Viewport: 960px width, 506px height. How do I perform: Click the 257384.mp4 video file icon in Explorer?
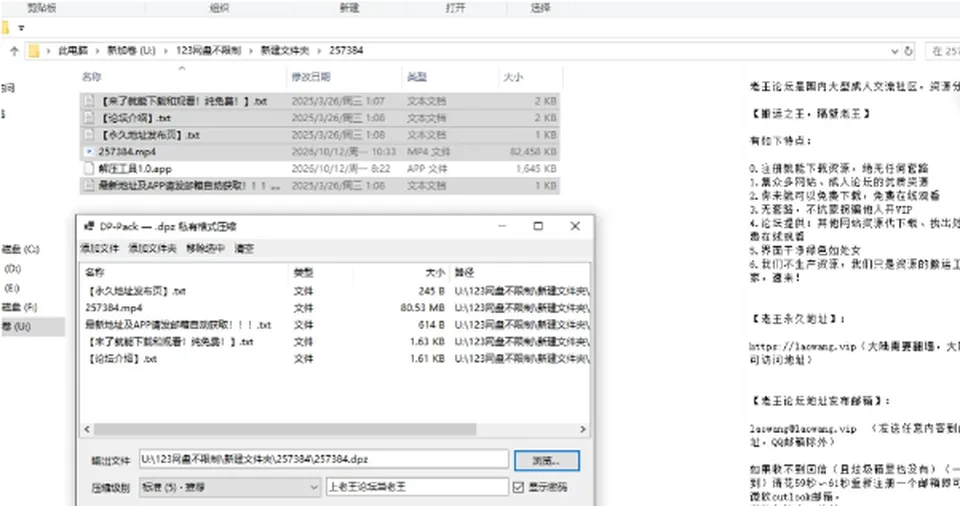(89, 152)
